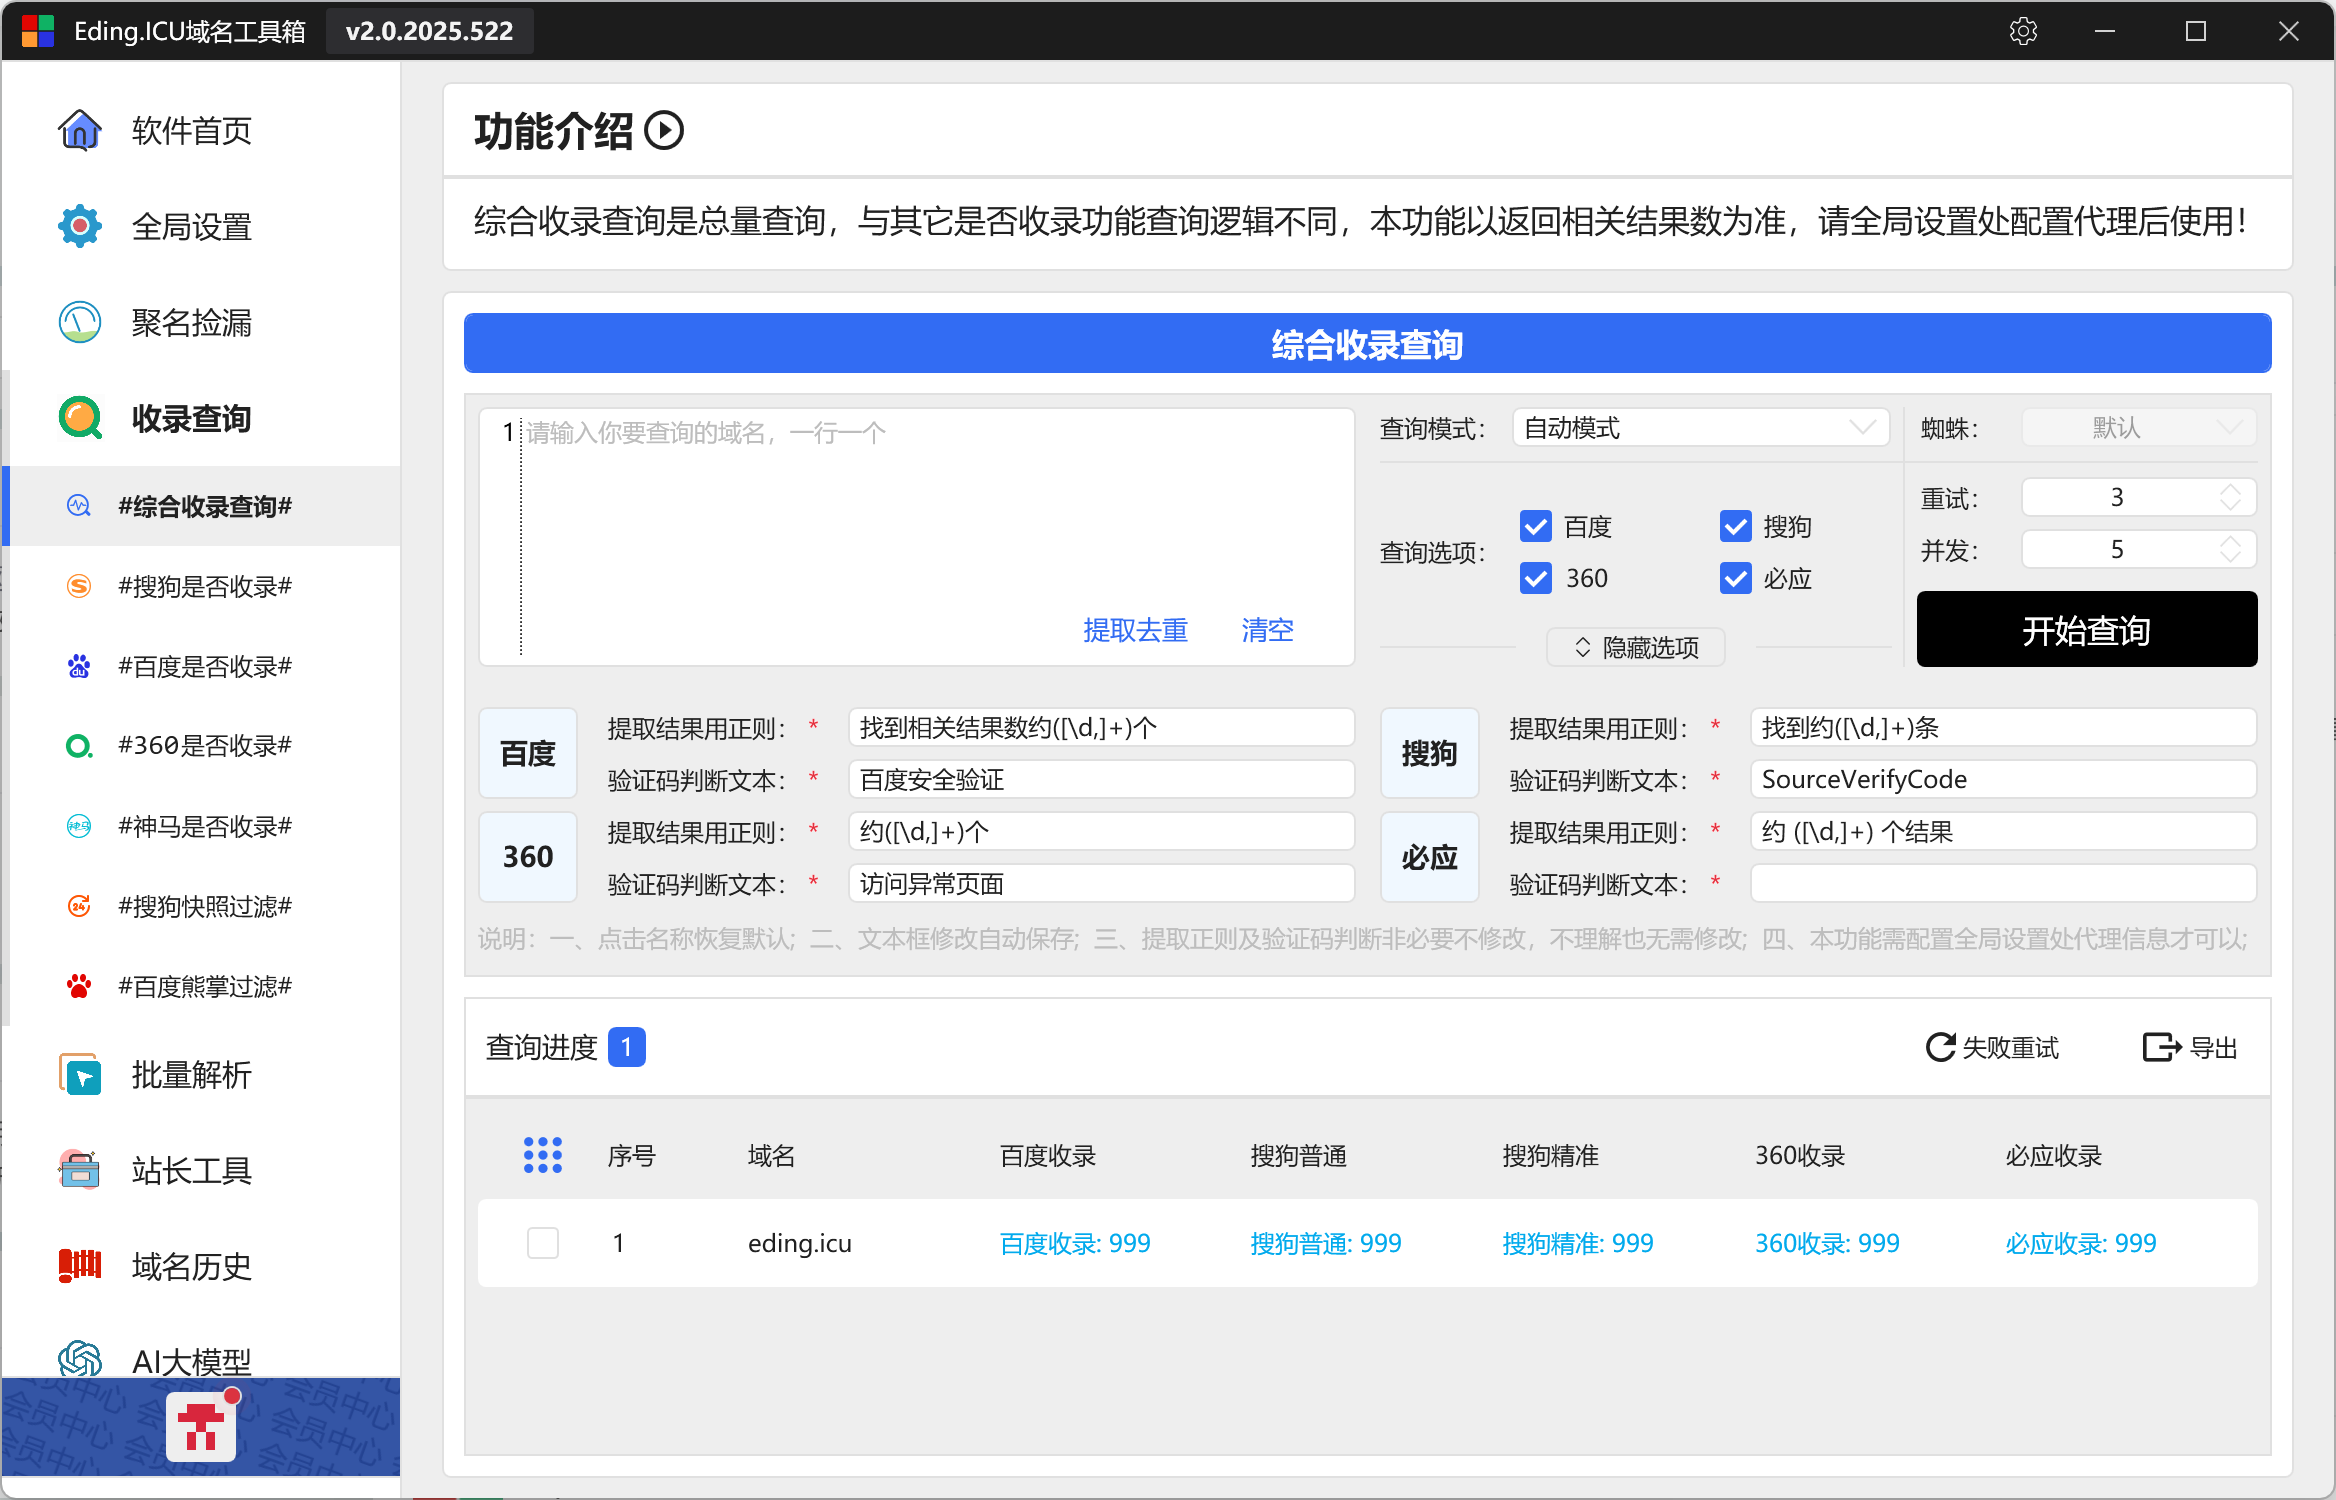2336x1500 pixels.
Task: Open the 查询模式 自动模式 dropdown
Action: click(1700, 428)
